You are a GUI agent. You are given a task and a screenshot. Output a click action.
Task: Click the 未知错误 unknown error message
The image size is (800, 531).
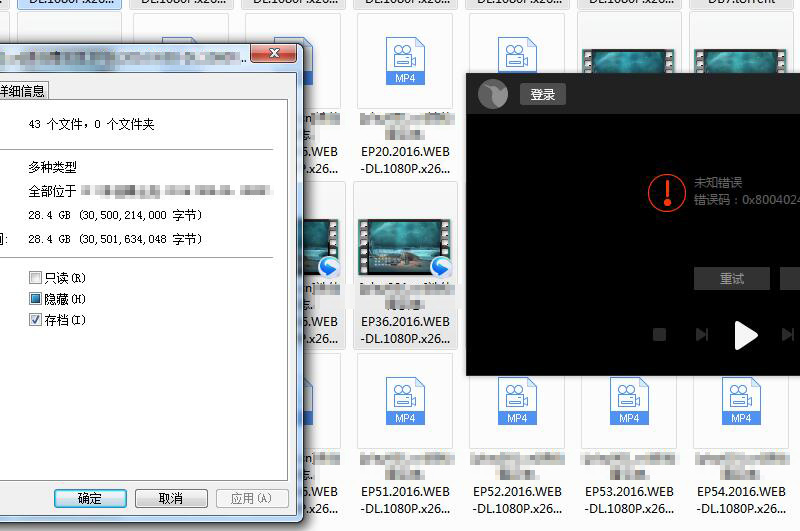[x=718, y=182]
